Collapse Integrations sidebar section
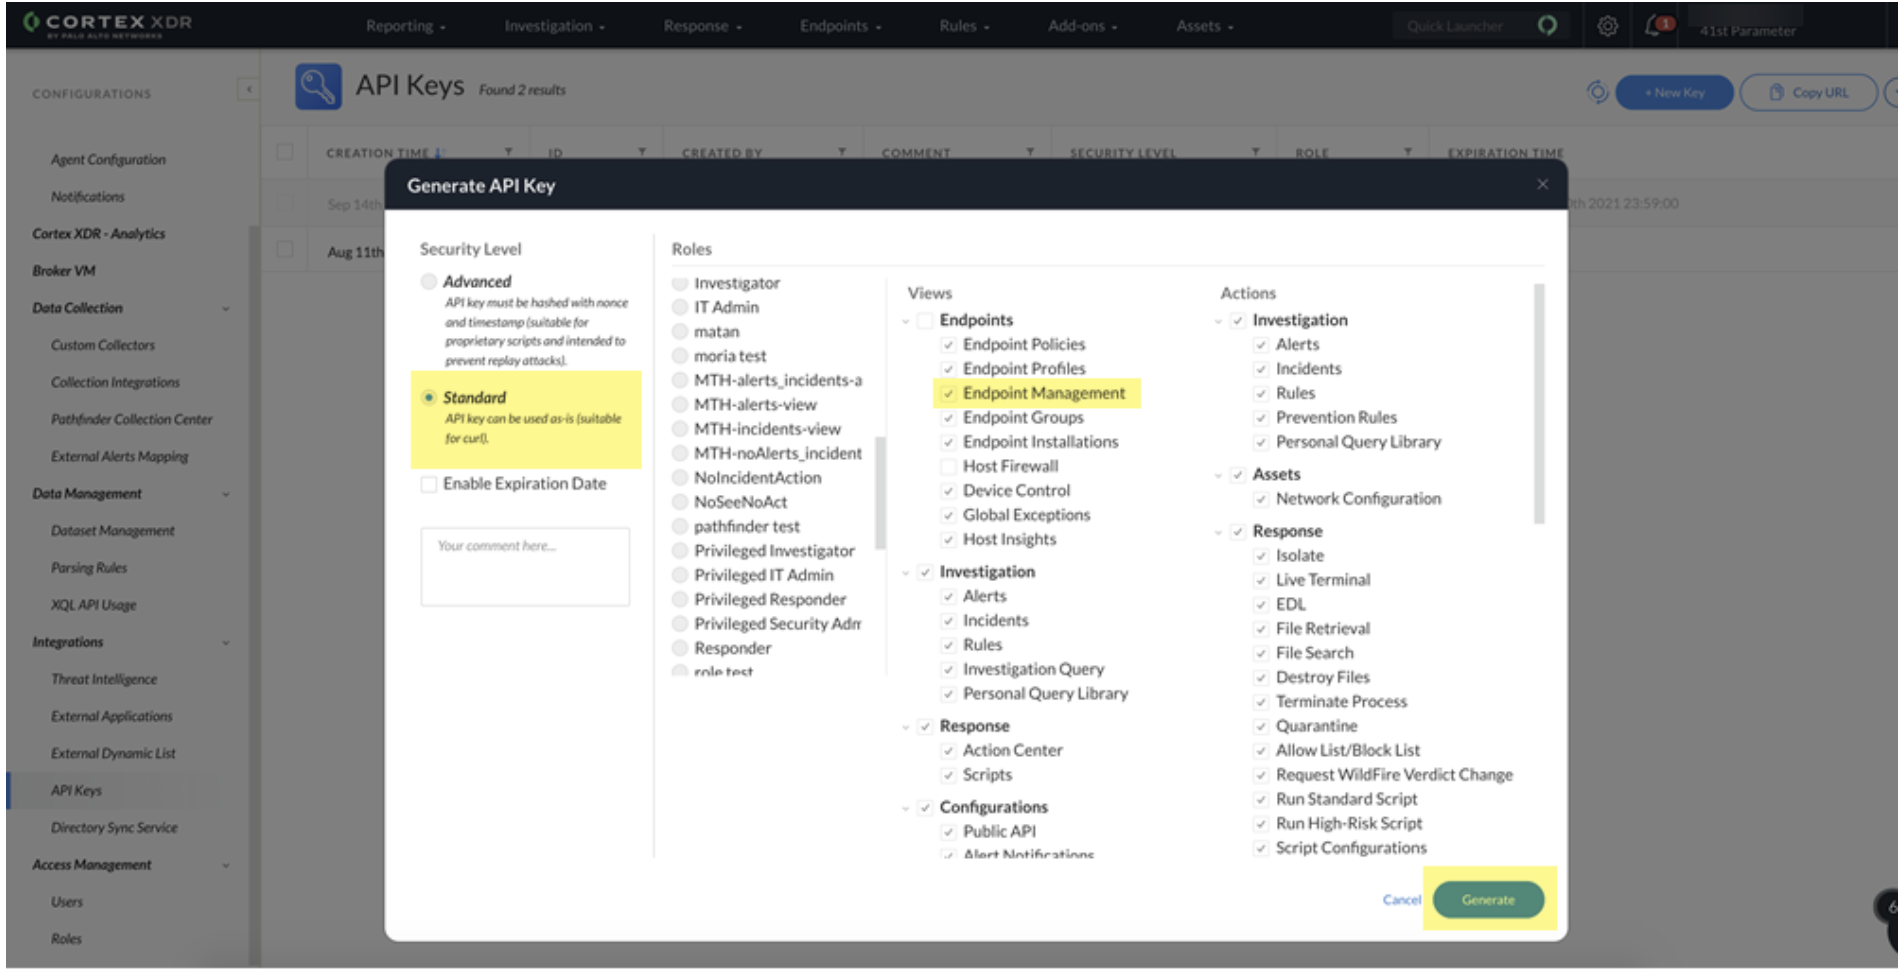The image size is (1902, 972). point(226,642)
